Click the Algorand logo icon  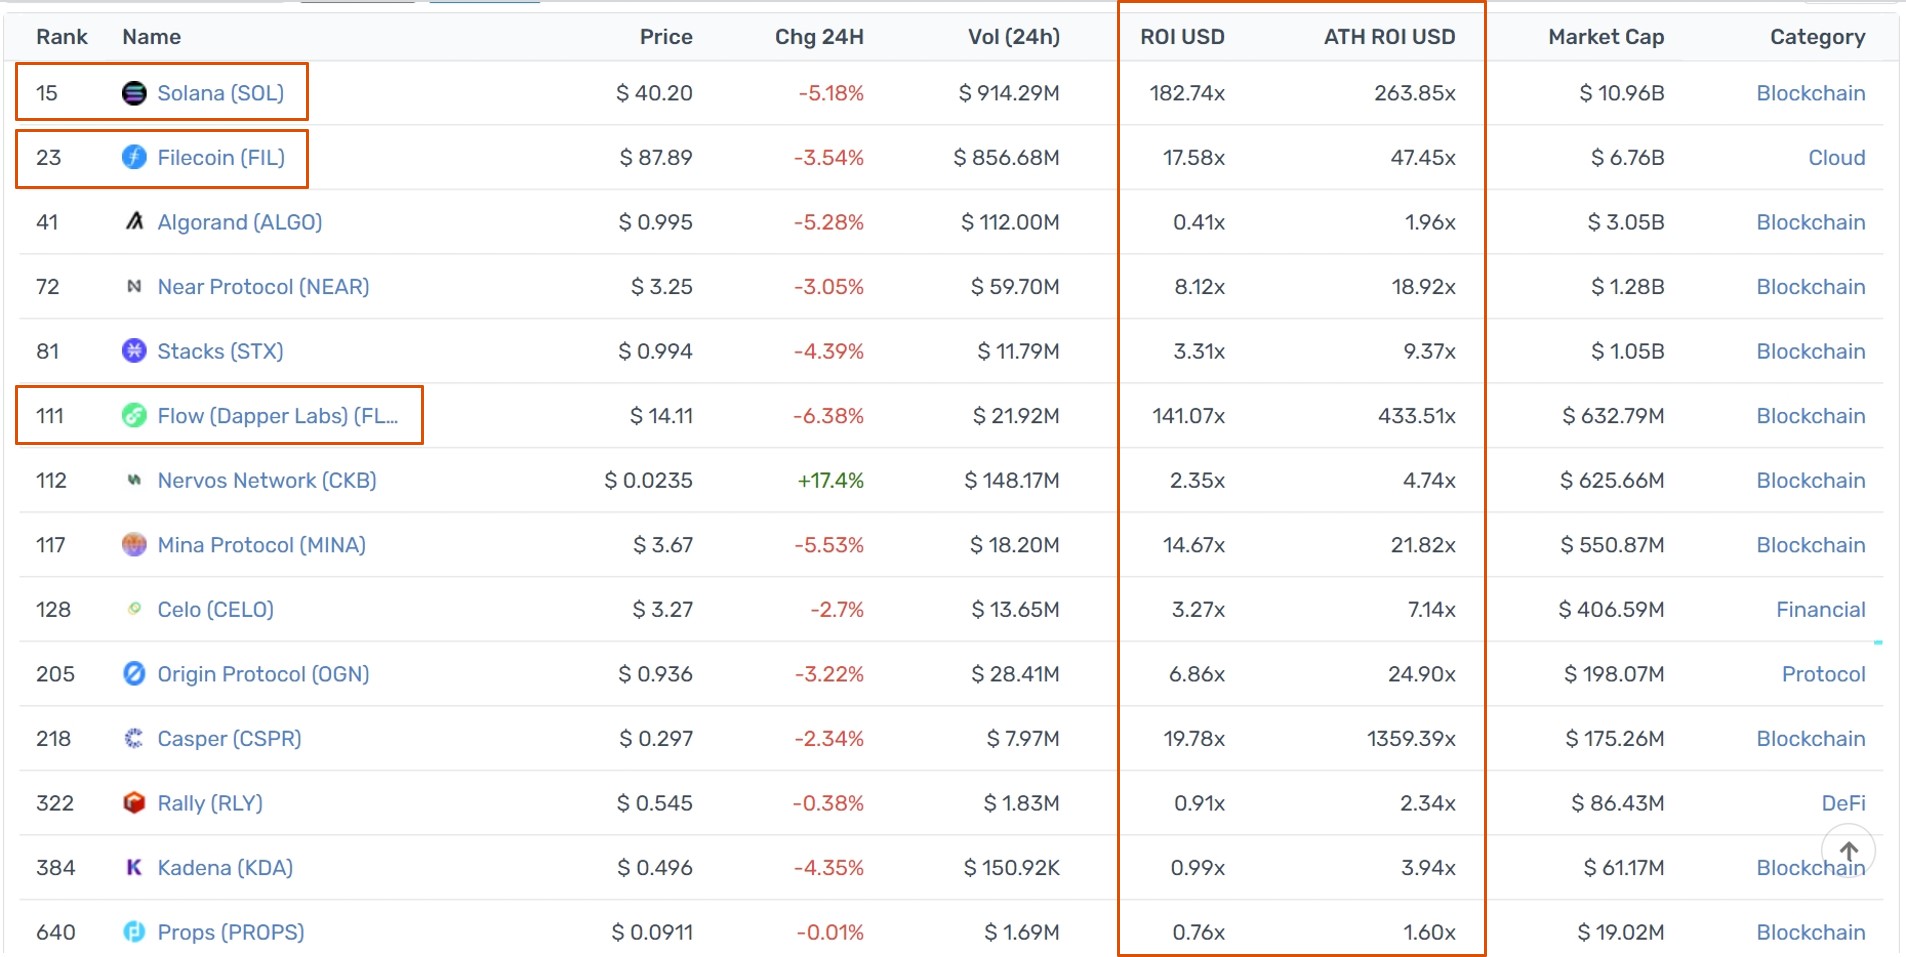click(134, 221)
